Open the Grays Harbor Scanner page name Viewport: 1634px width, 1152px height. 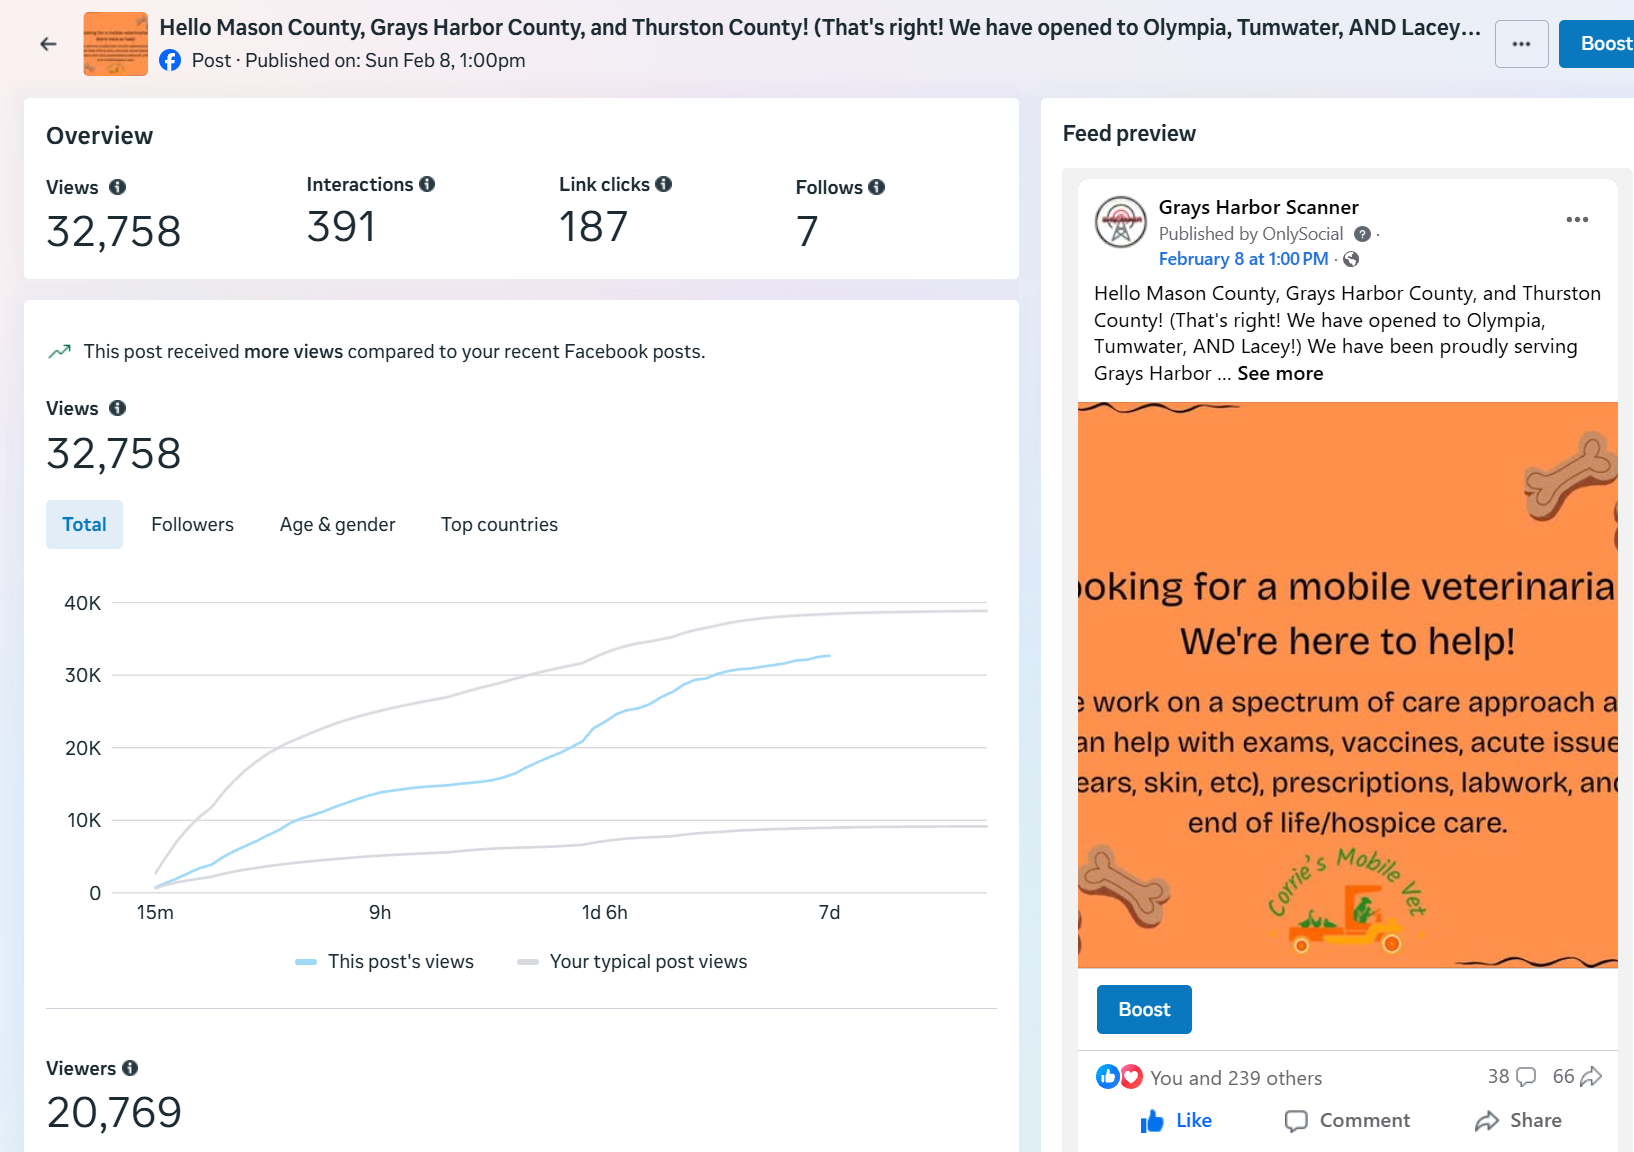1258,207
